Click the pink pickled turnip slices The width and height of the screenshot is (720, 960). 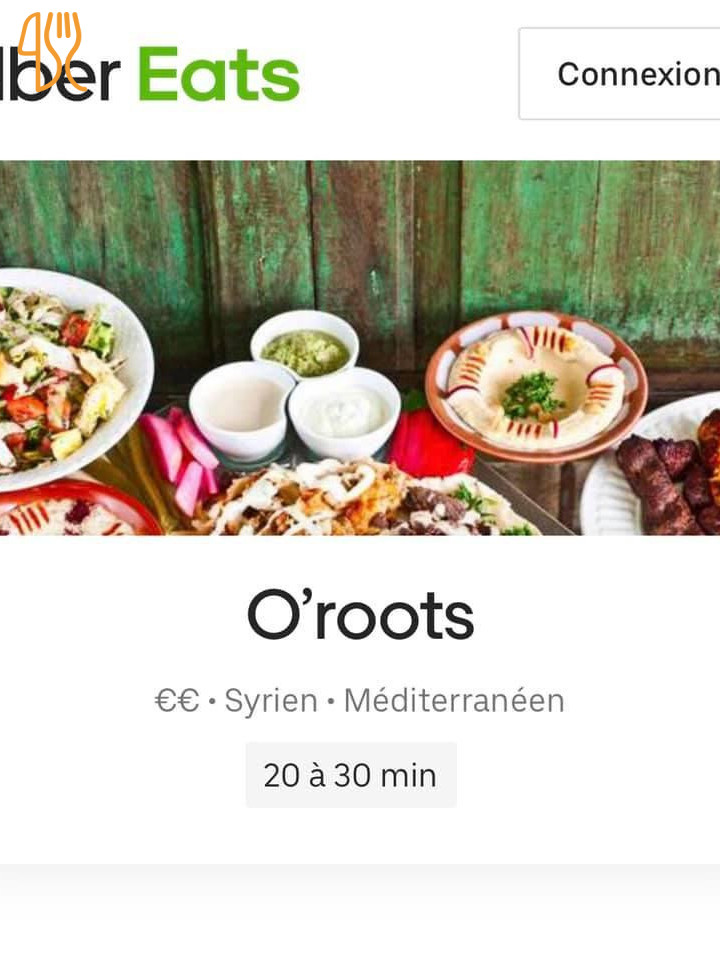[181, 451]
